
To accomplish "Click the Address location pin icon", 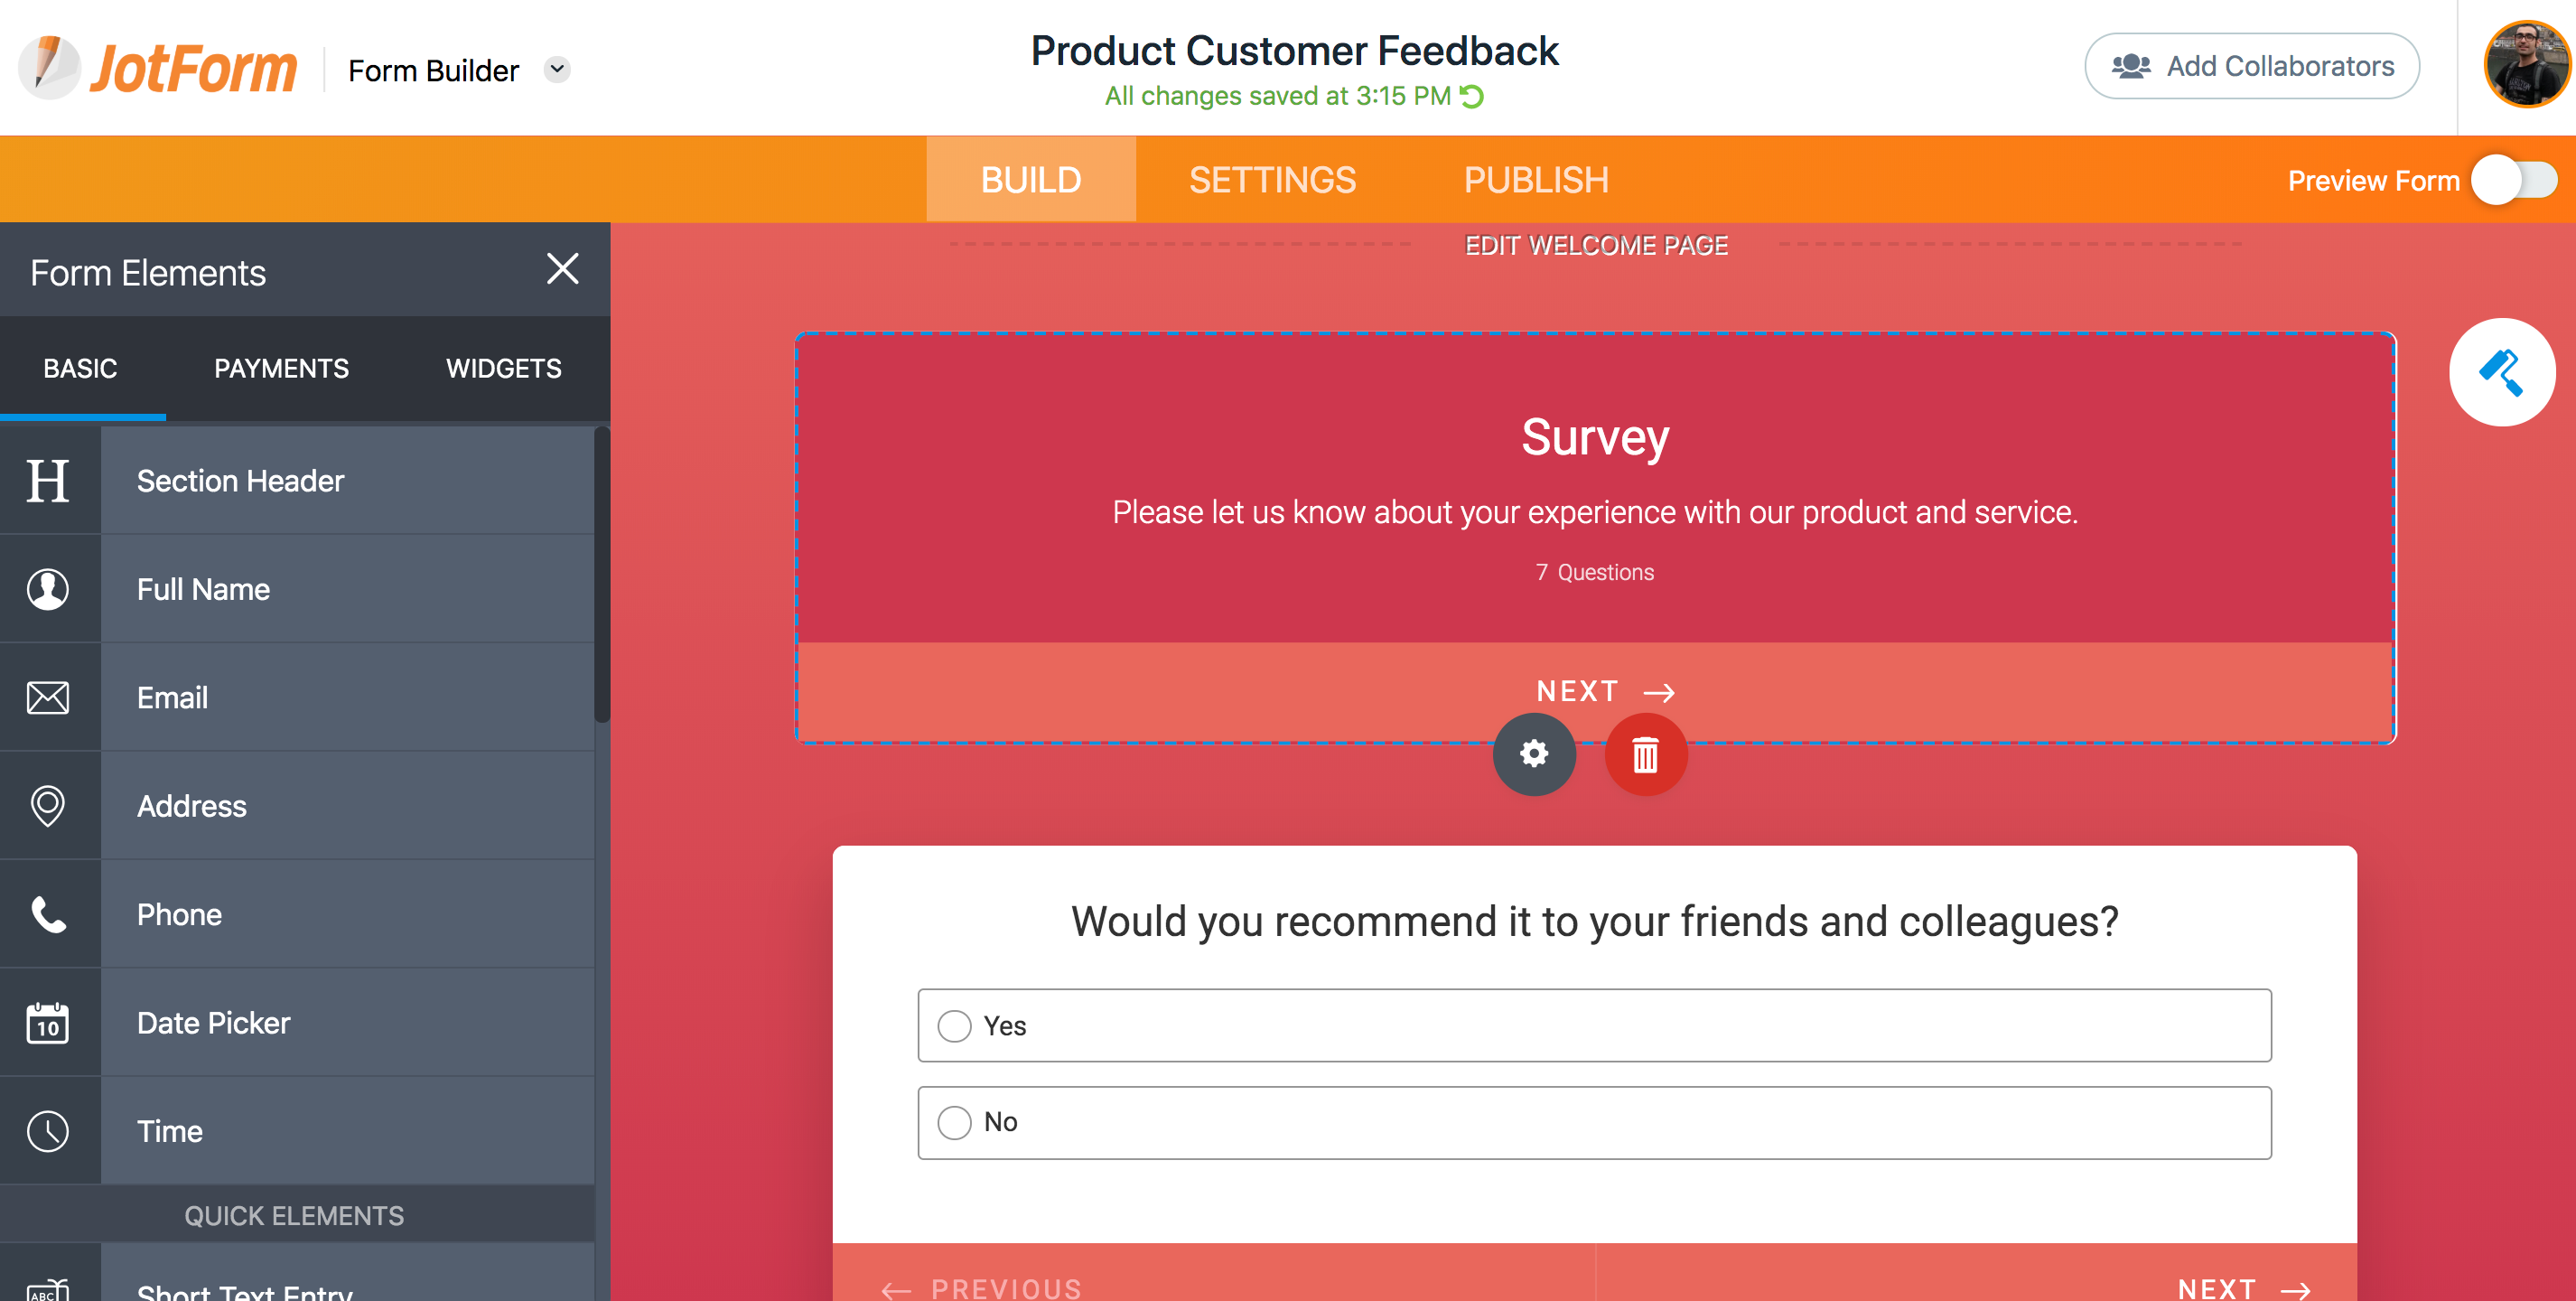I will click(48, 806).
